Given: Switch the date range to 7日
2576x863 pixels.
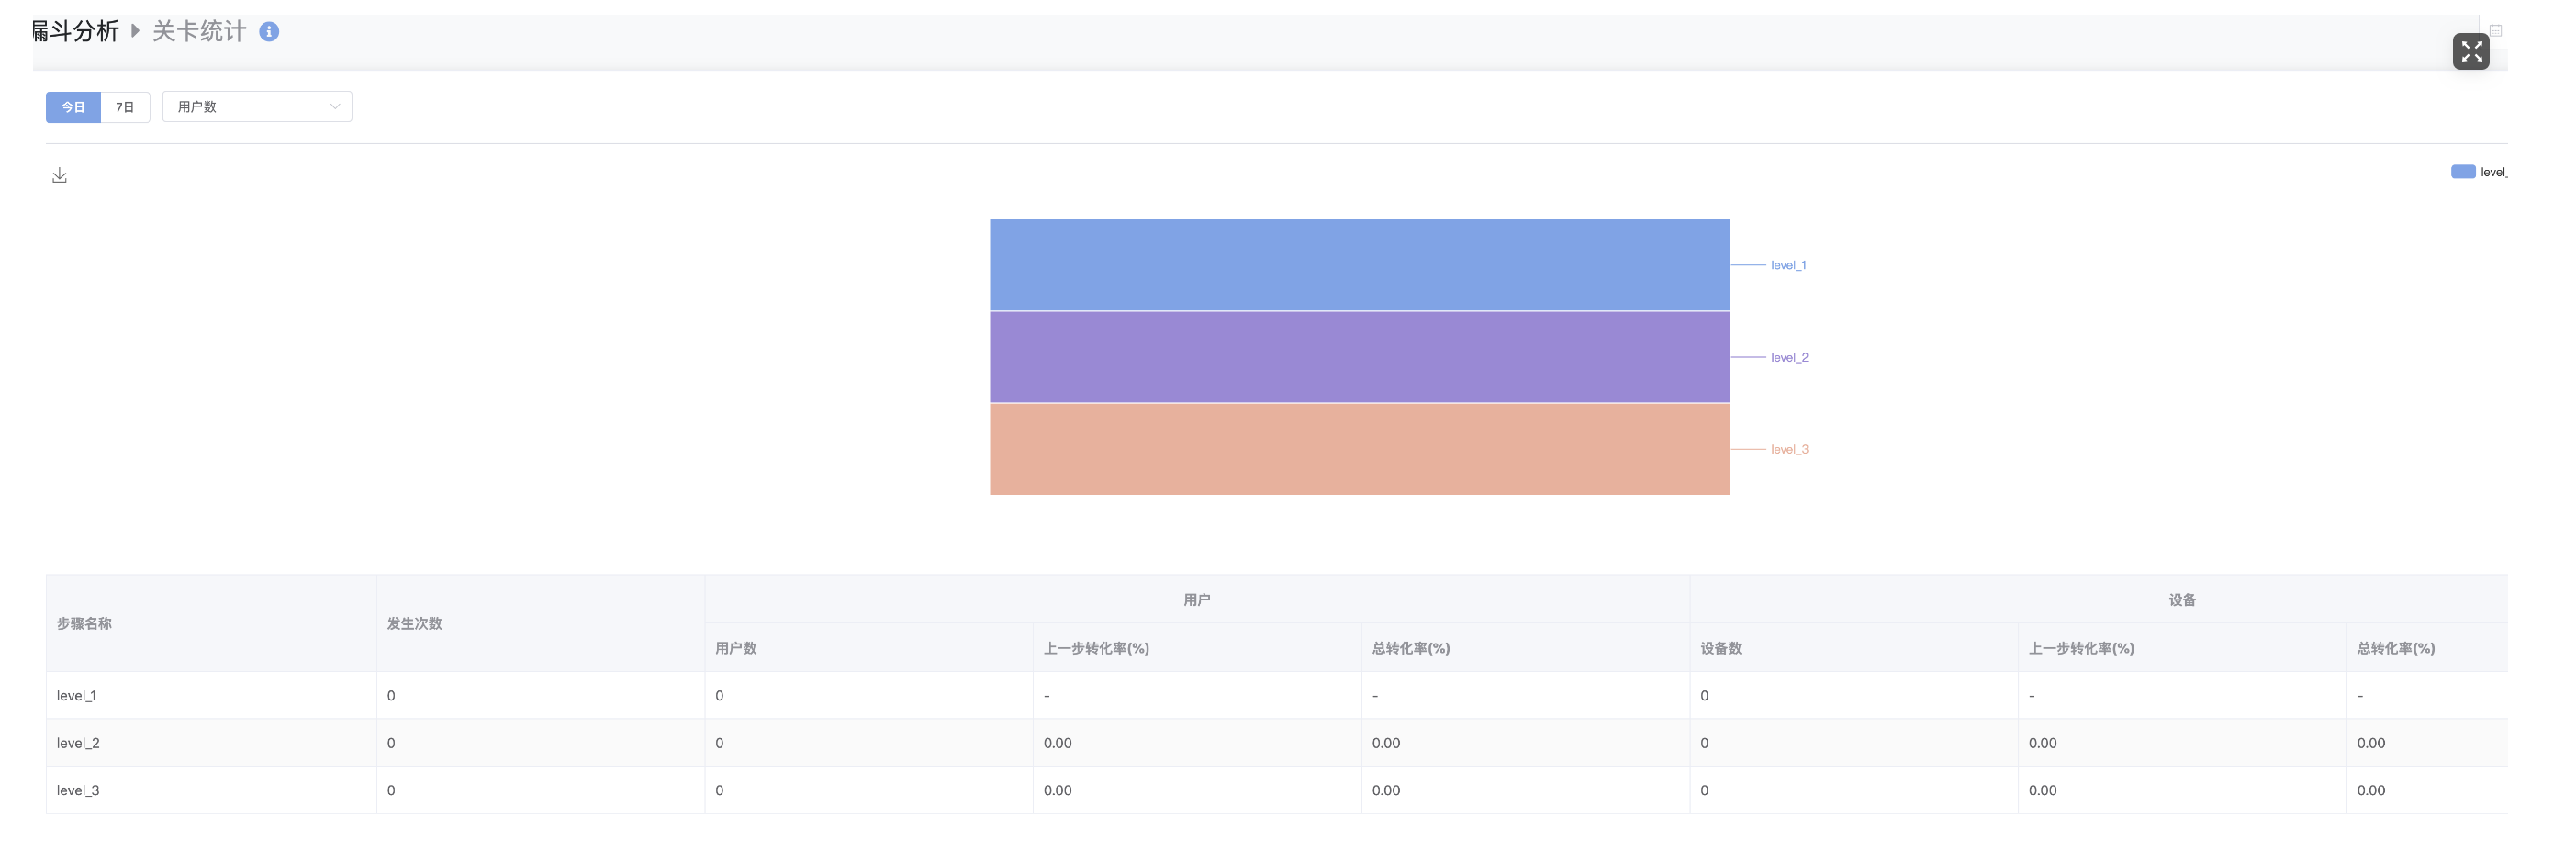Looking at the screenshot, I should point(125,107).
